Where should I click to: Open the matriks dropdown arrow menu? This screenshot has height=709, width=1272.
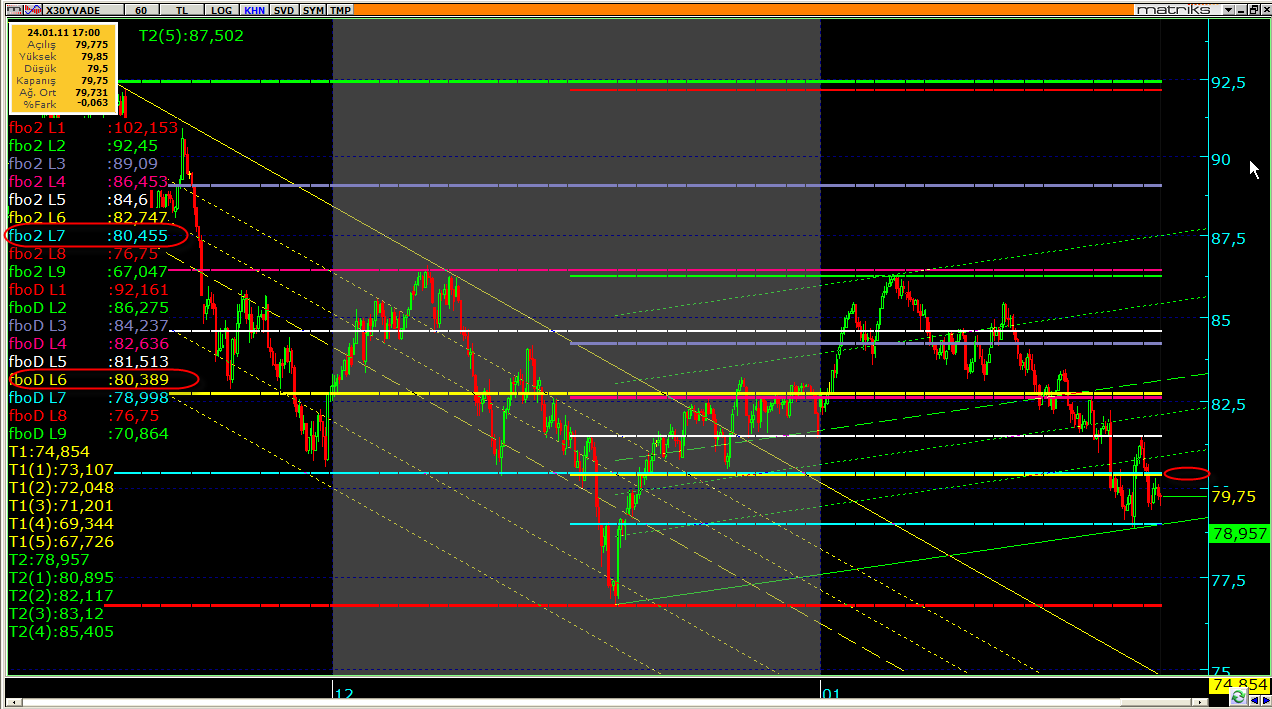tap(1229, 9)
